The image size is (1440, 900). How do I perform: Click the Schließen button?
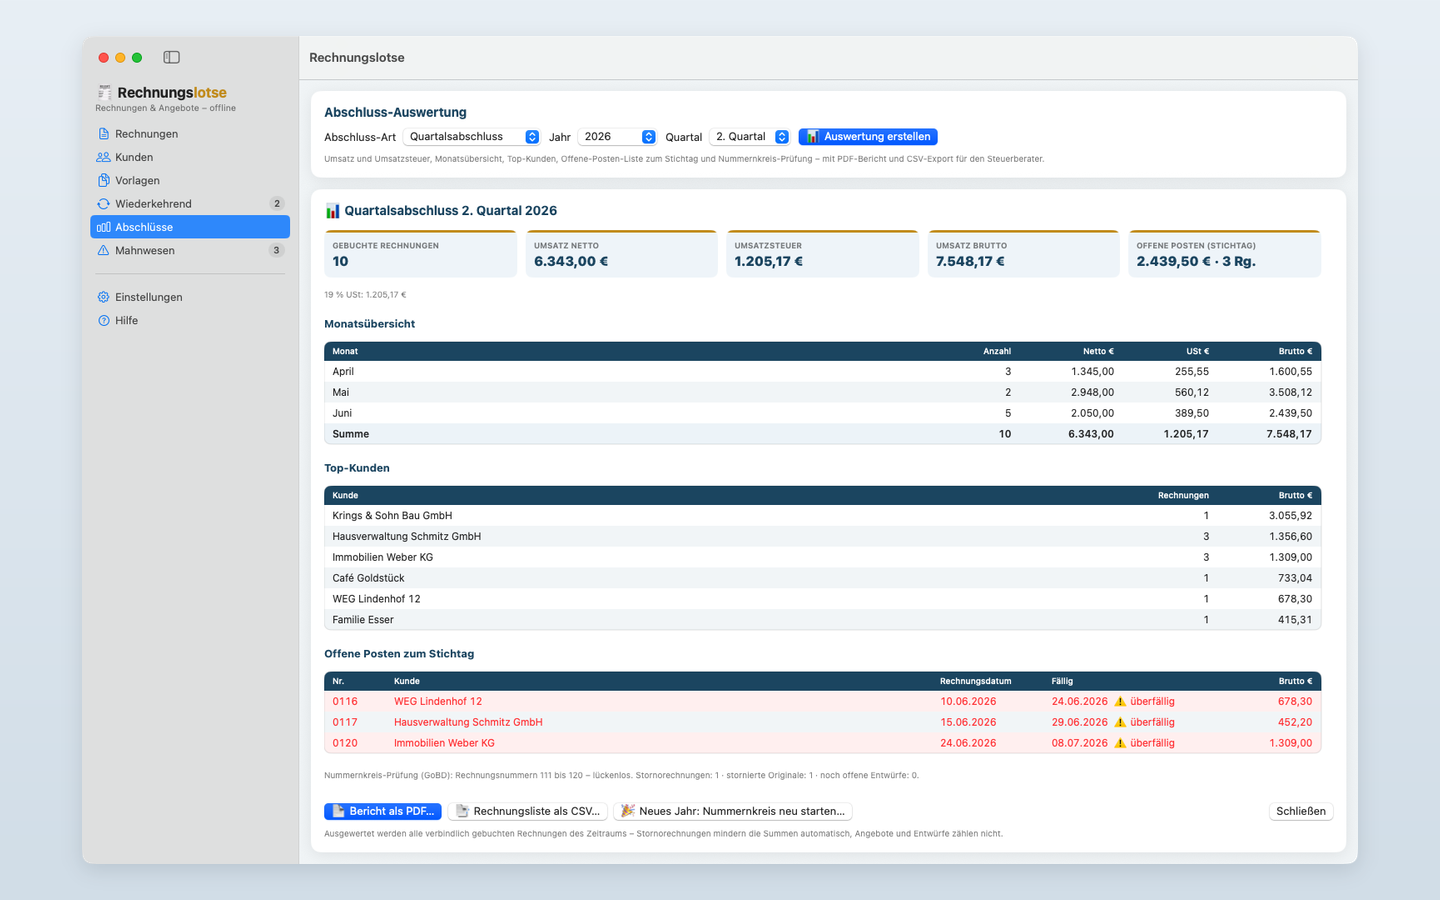click(1301, 811)
